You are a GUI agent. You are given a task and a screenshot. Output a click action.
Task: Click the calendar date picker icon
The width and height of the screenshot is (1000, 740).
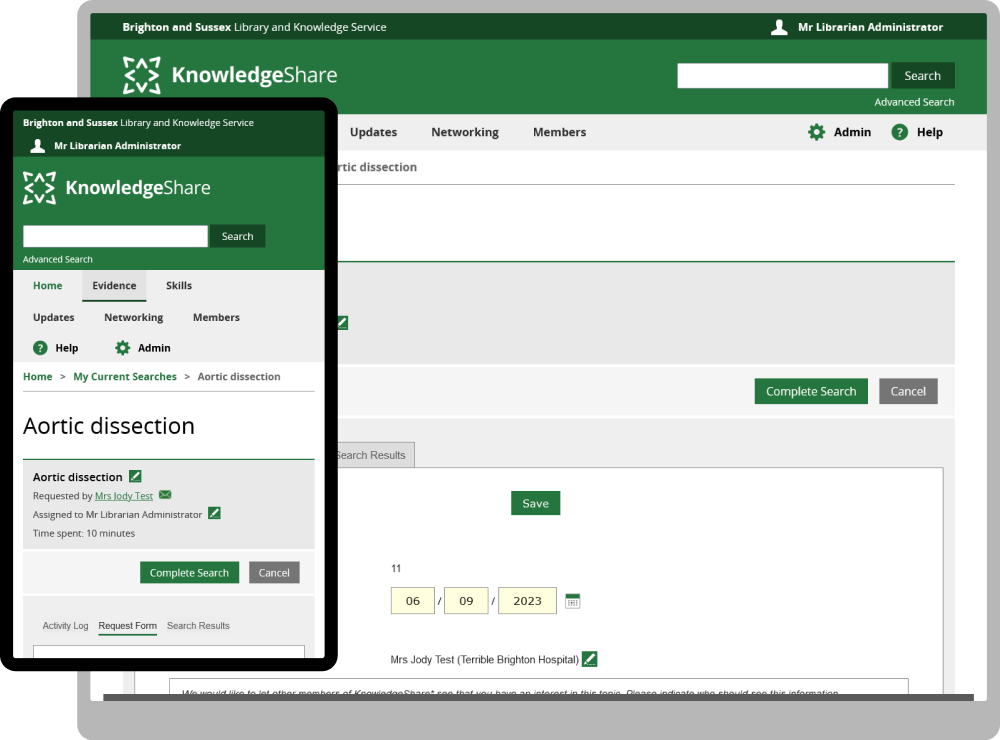(x=573, y=601)
